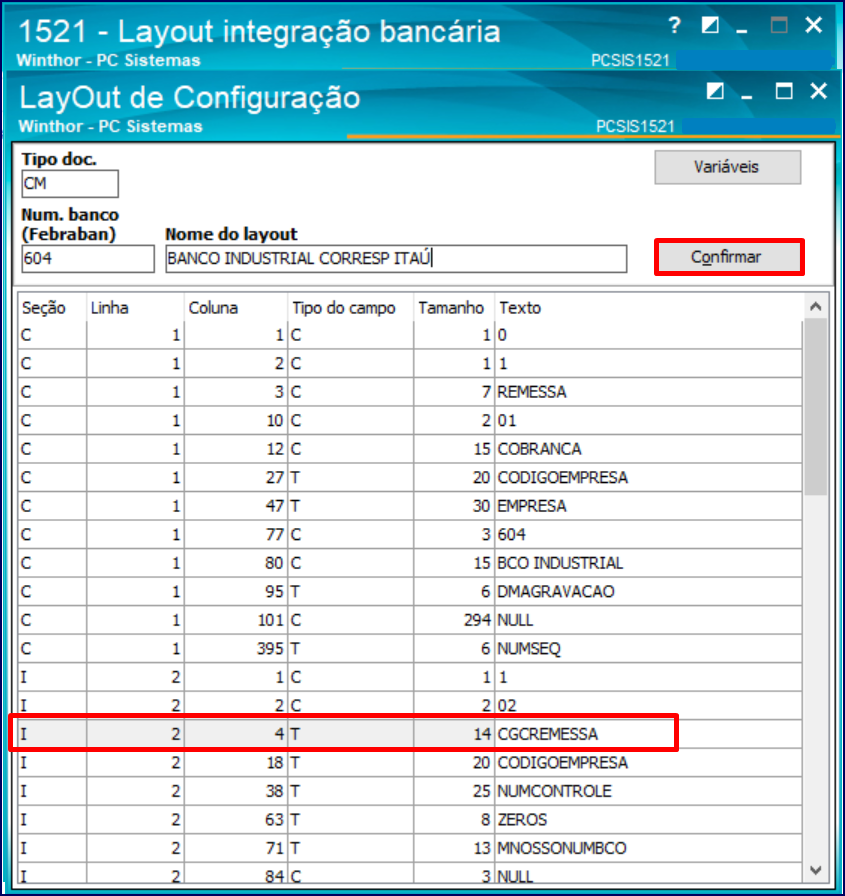This screenshot has height=896, width=845.
Task: Click the Texto column header
Action: point(648,308)
